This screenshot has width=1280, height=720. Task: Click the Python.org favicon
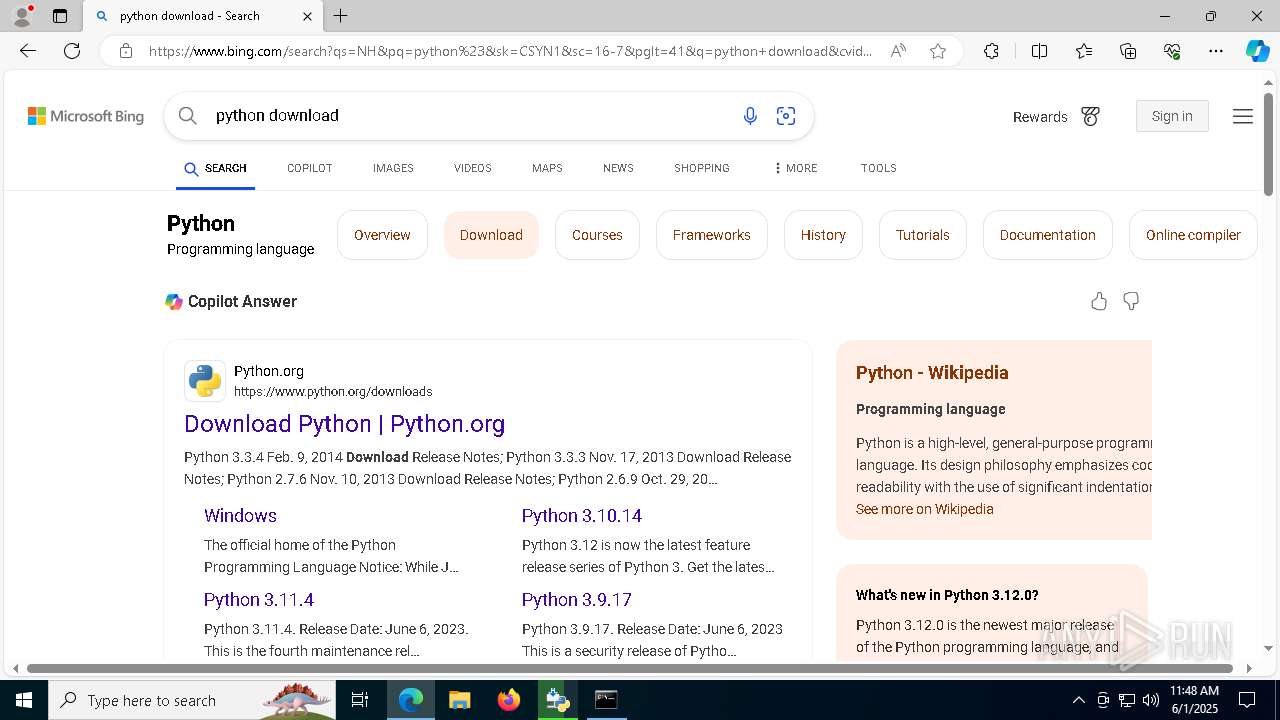coord(205,381)
